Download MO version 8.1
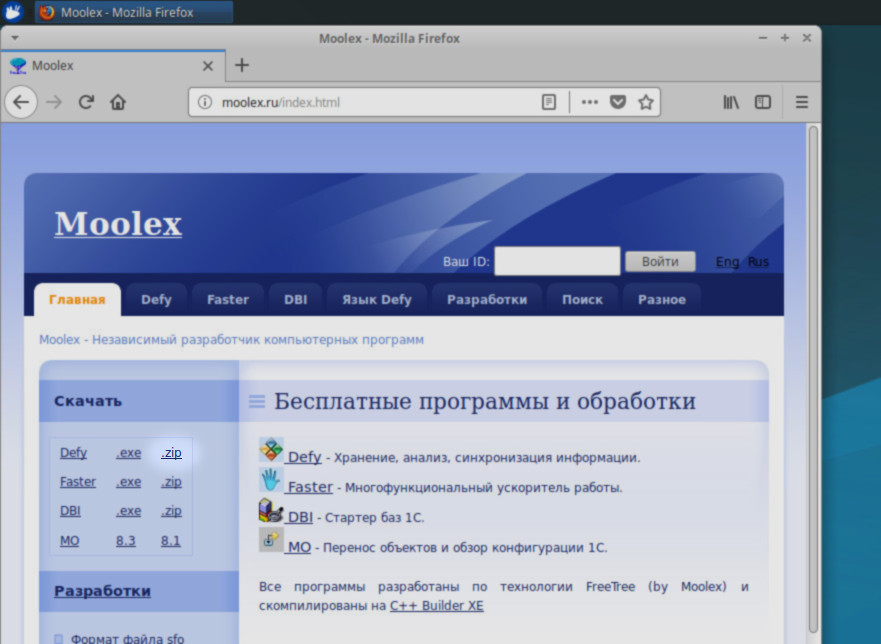Screen dimensions: 881x644 tap(171, 541)
